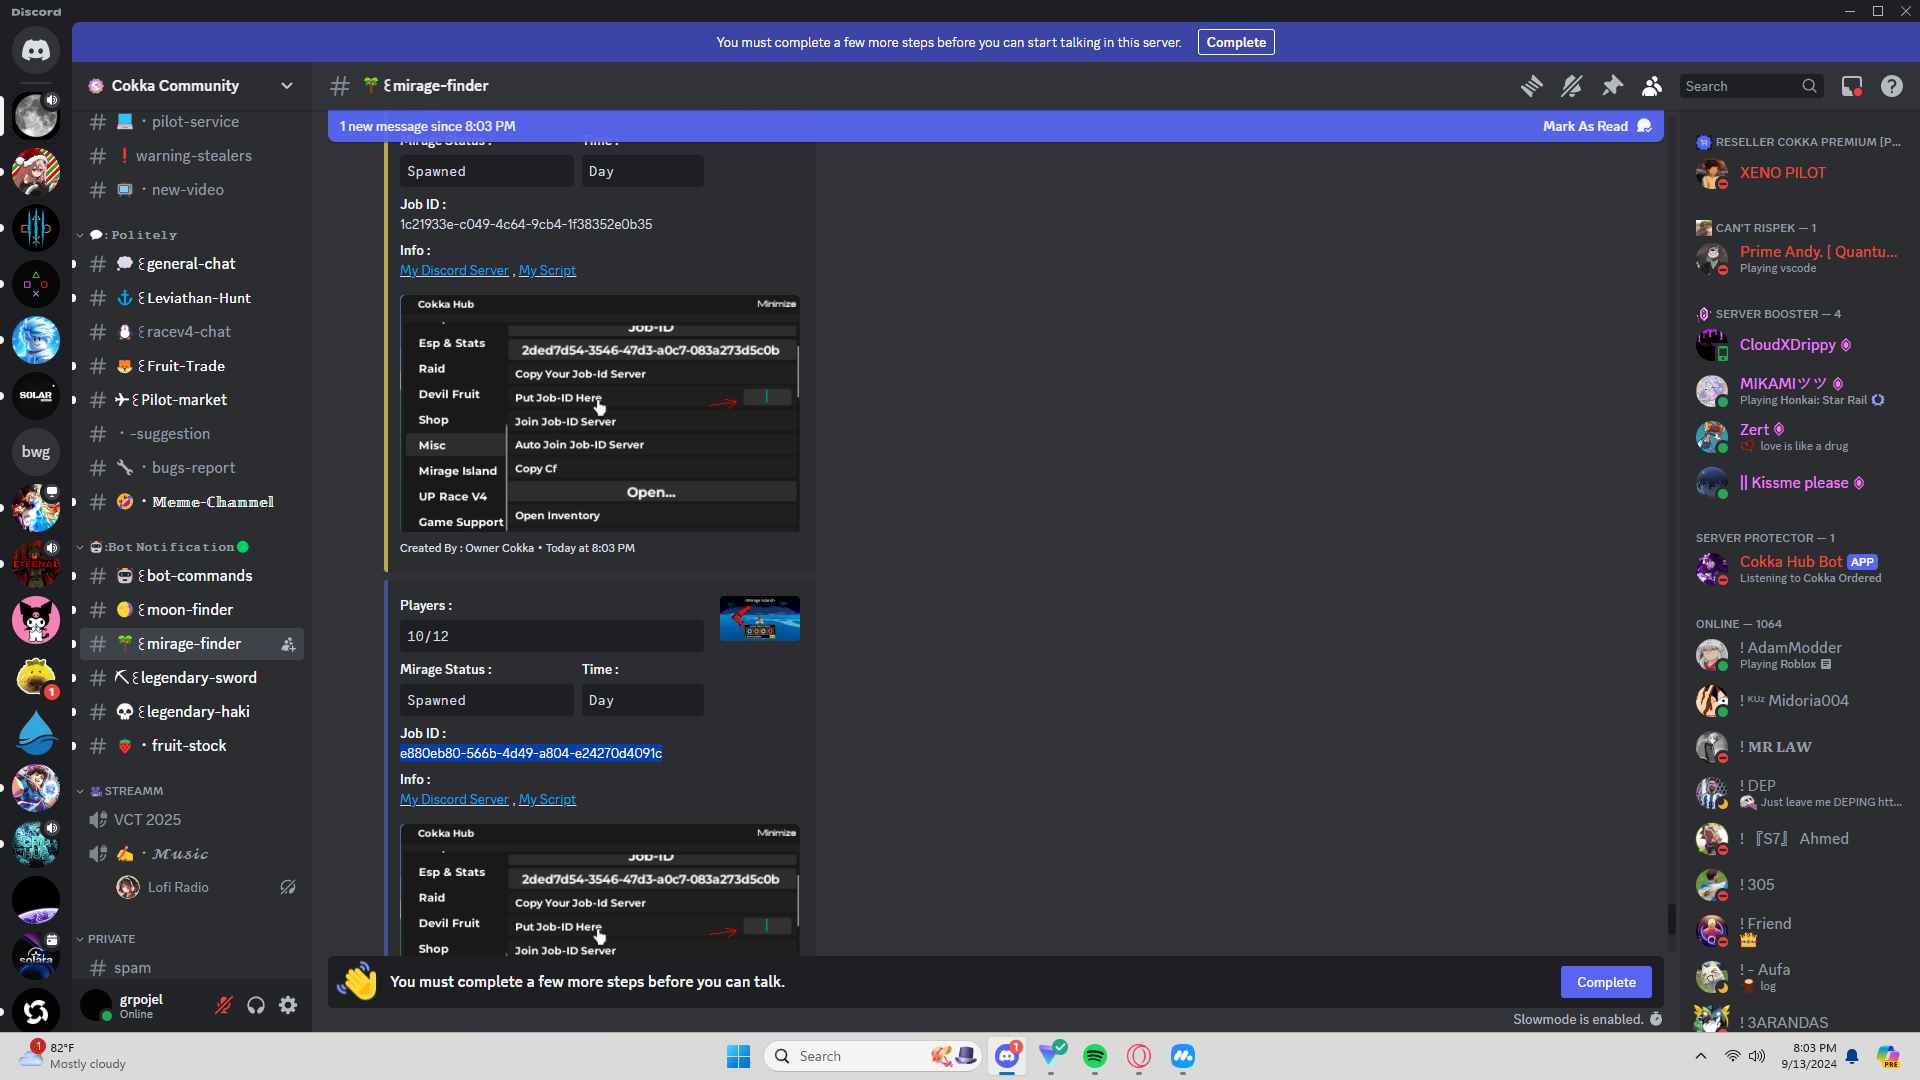Screen dimensions: 1920x1080
Task: Open the Inbox icon
Action: 1852,86
